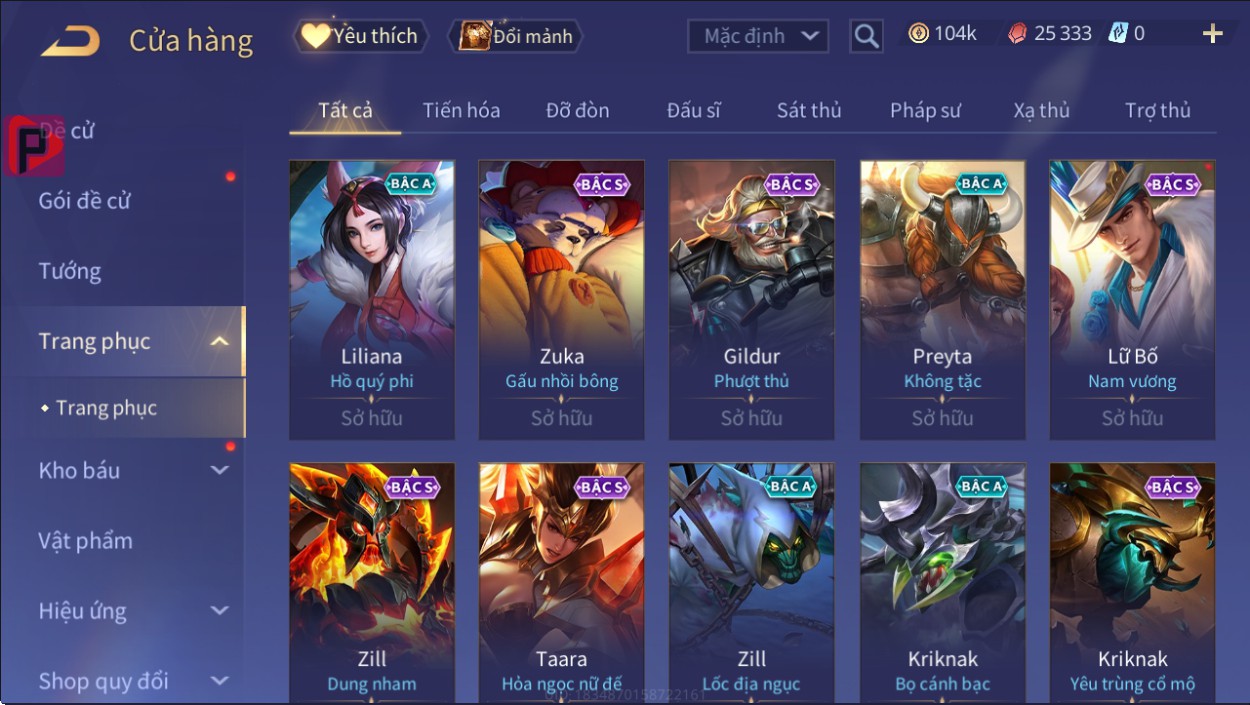
Task: Open Đổi mảnh fragment exchange chest
Action: click(x=516, y=37)
